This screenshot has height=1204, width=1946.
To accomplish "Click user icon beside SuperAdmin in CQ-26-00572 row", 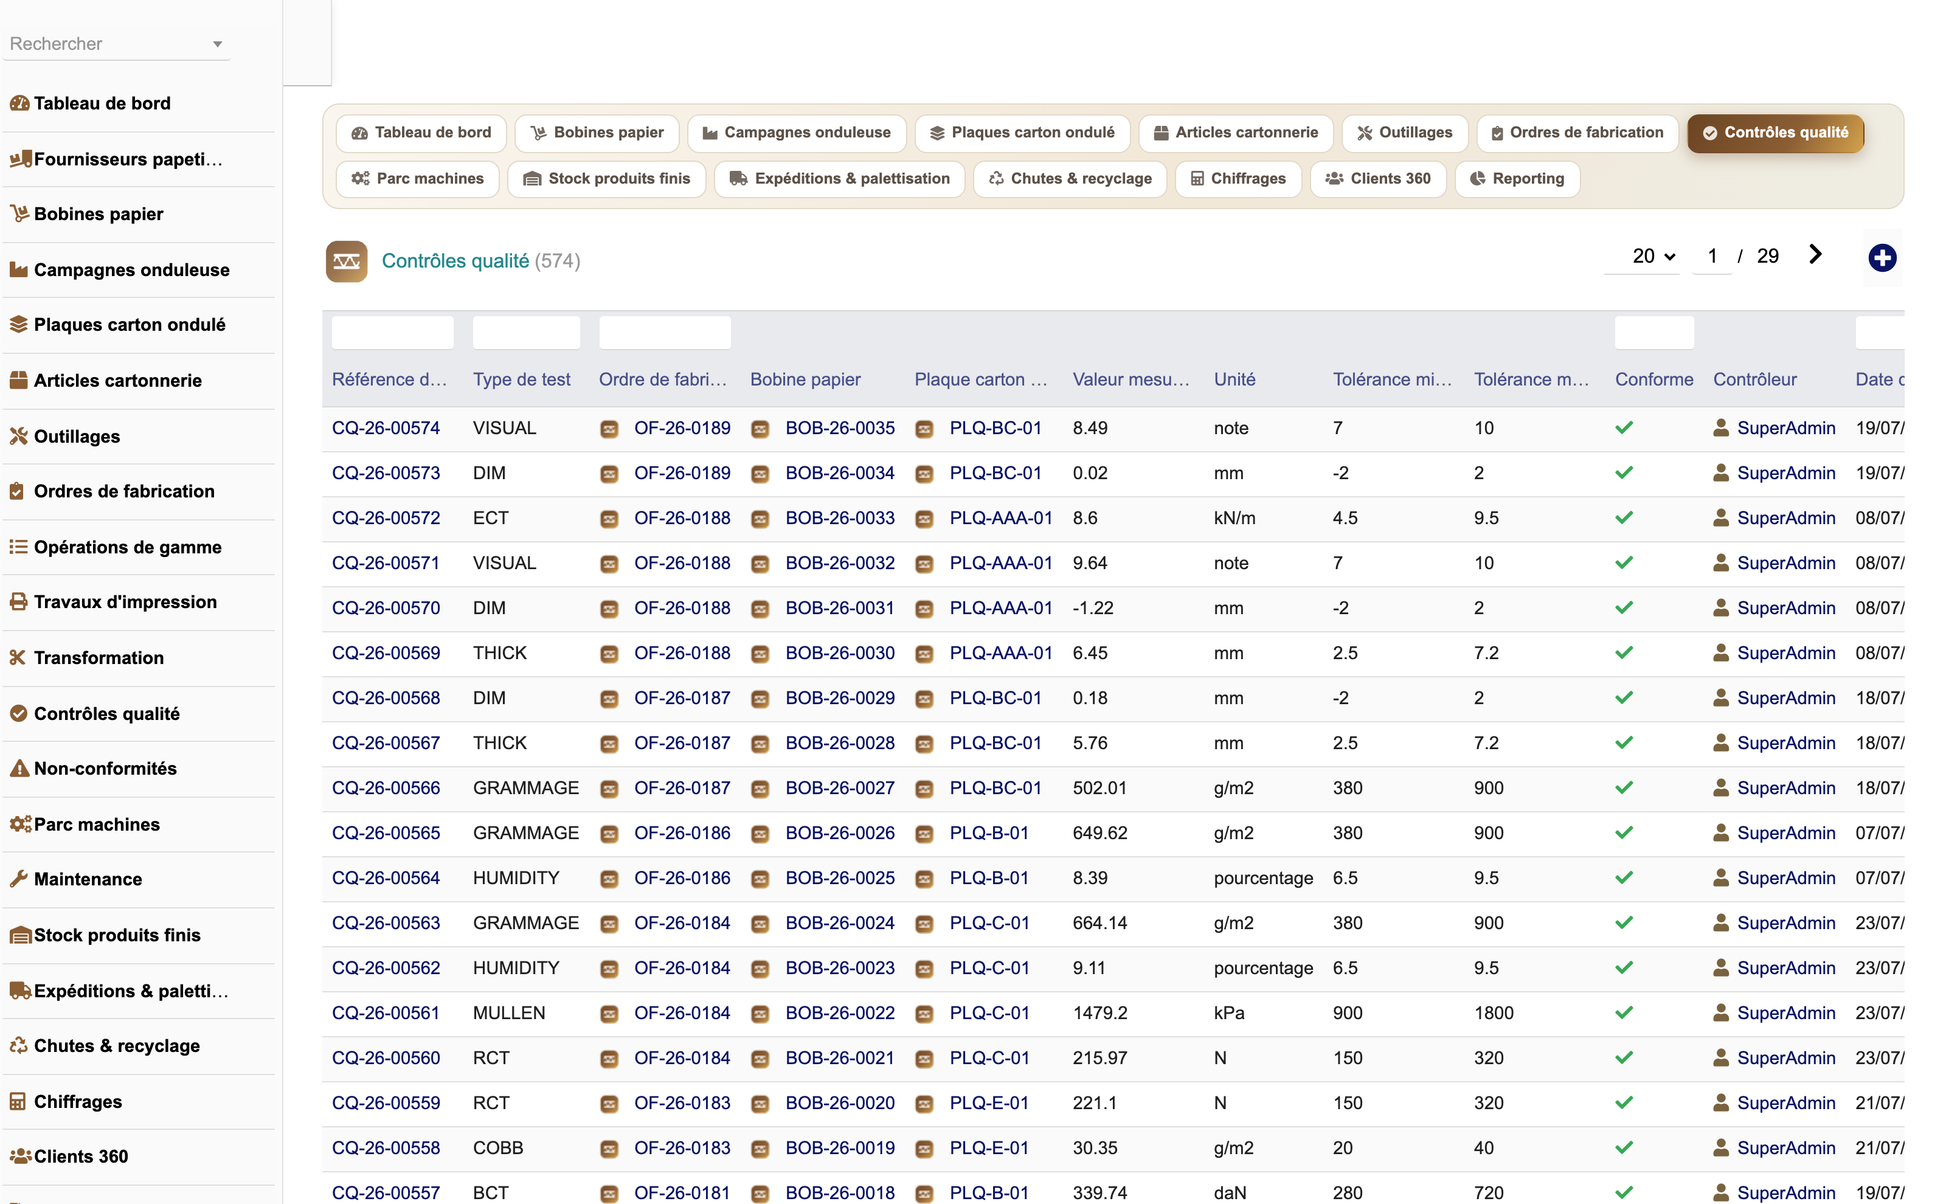I will (1721, 518).
